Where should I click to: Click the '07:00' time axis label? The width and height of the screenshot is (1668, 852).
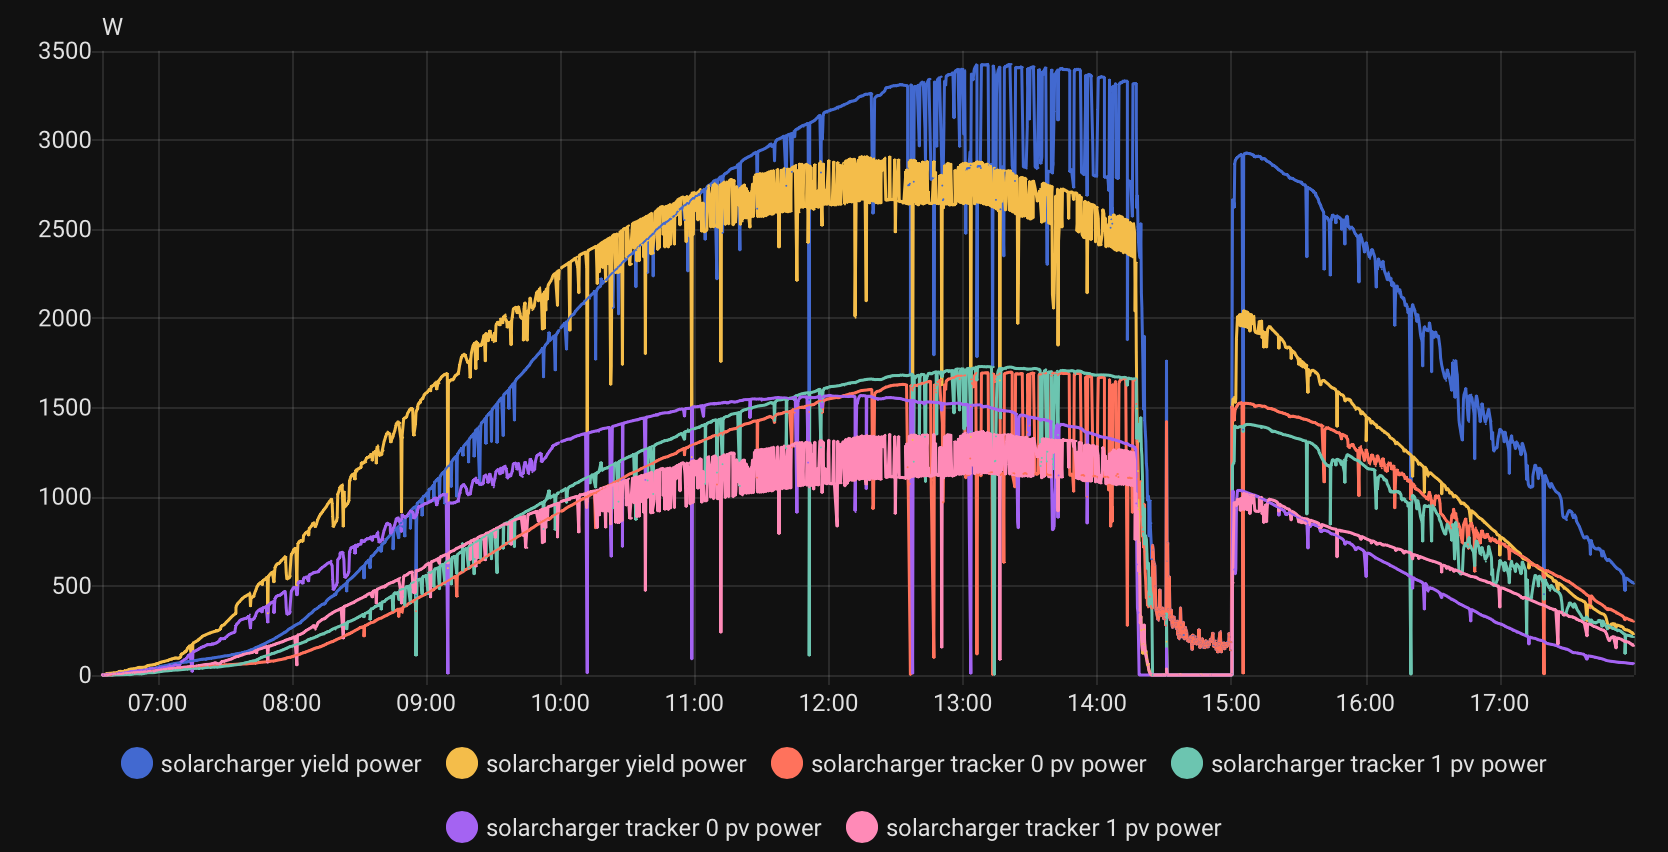pos(158,703)
